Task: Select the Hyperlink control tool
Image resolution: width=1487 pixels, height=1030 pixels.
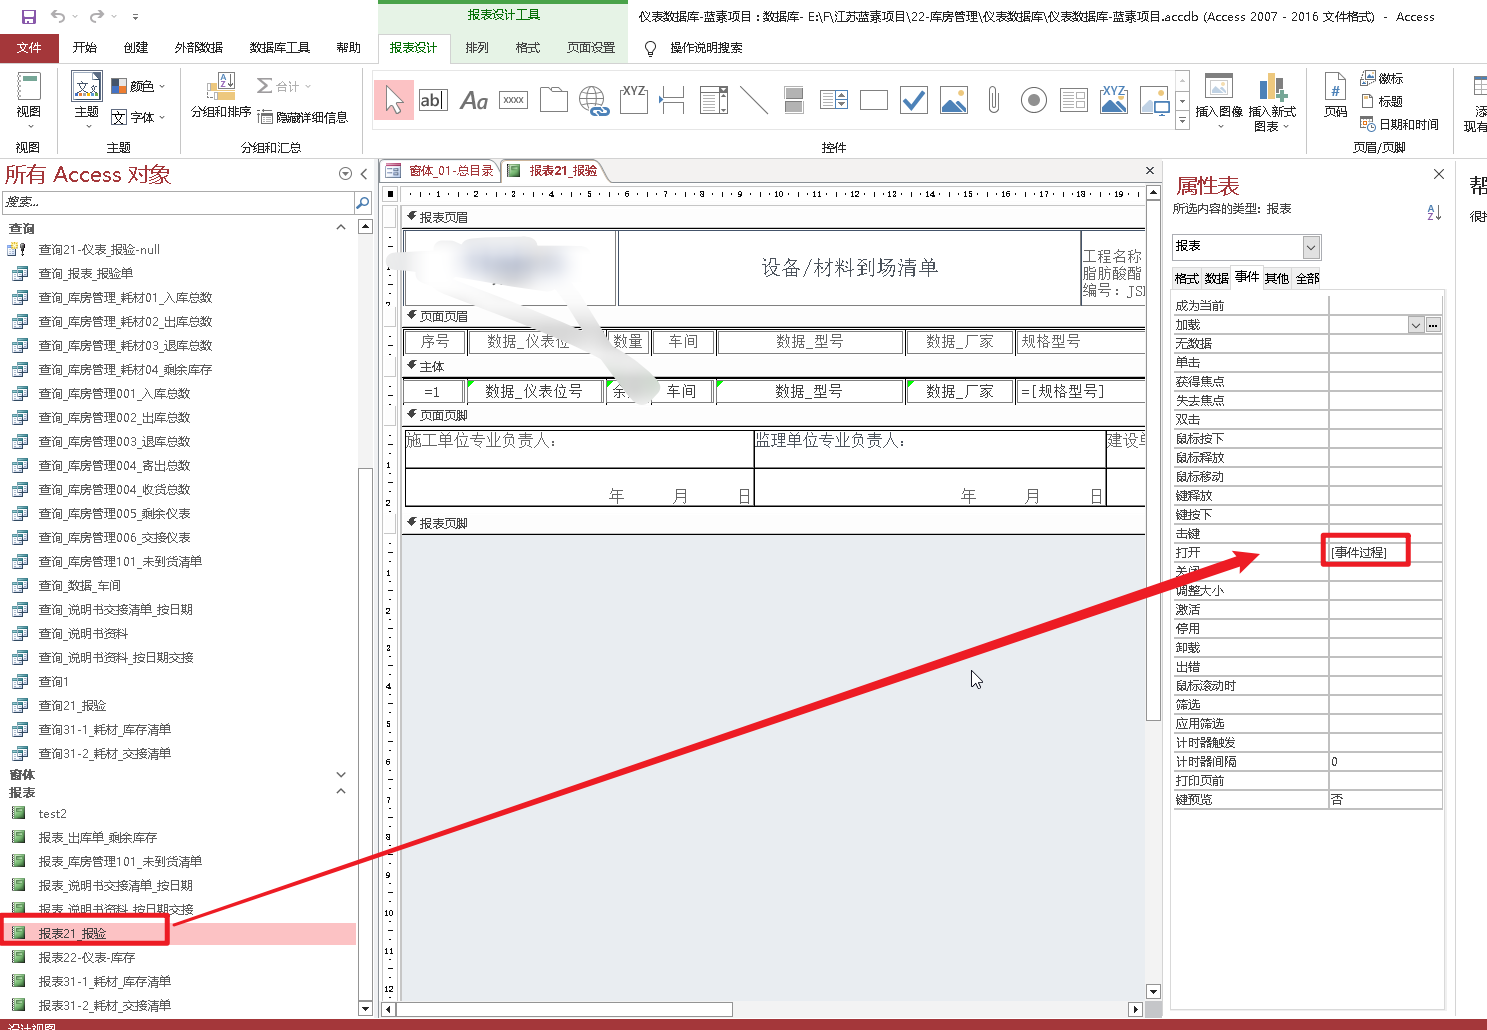Action: click(x=594, y=100)
